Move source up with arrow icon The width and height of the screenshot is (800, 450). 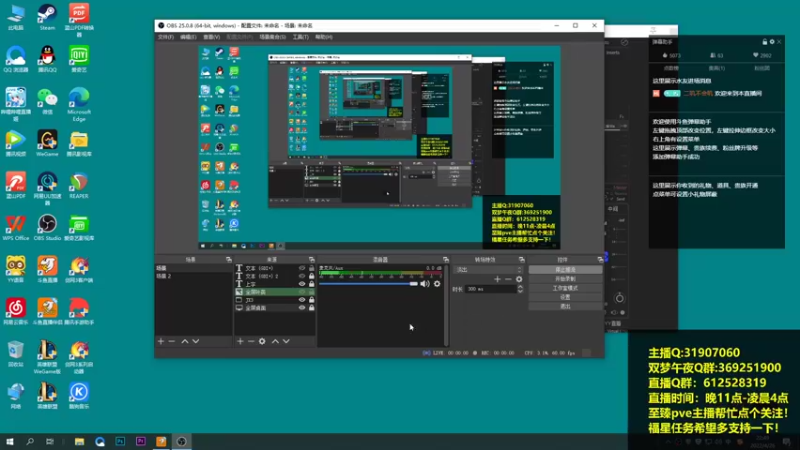[x=275, y=341]
